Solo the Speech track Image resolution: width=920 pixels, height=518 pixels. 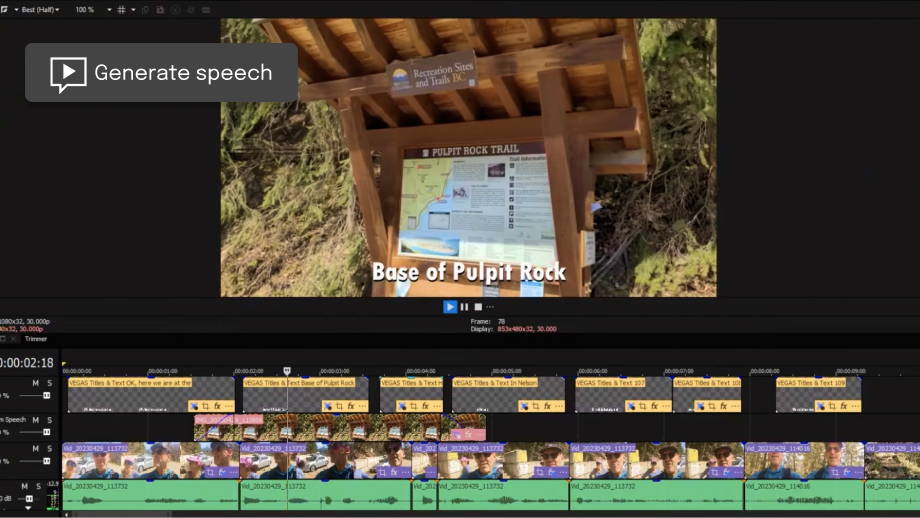[x=49, y=420]
